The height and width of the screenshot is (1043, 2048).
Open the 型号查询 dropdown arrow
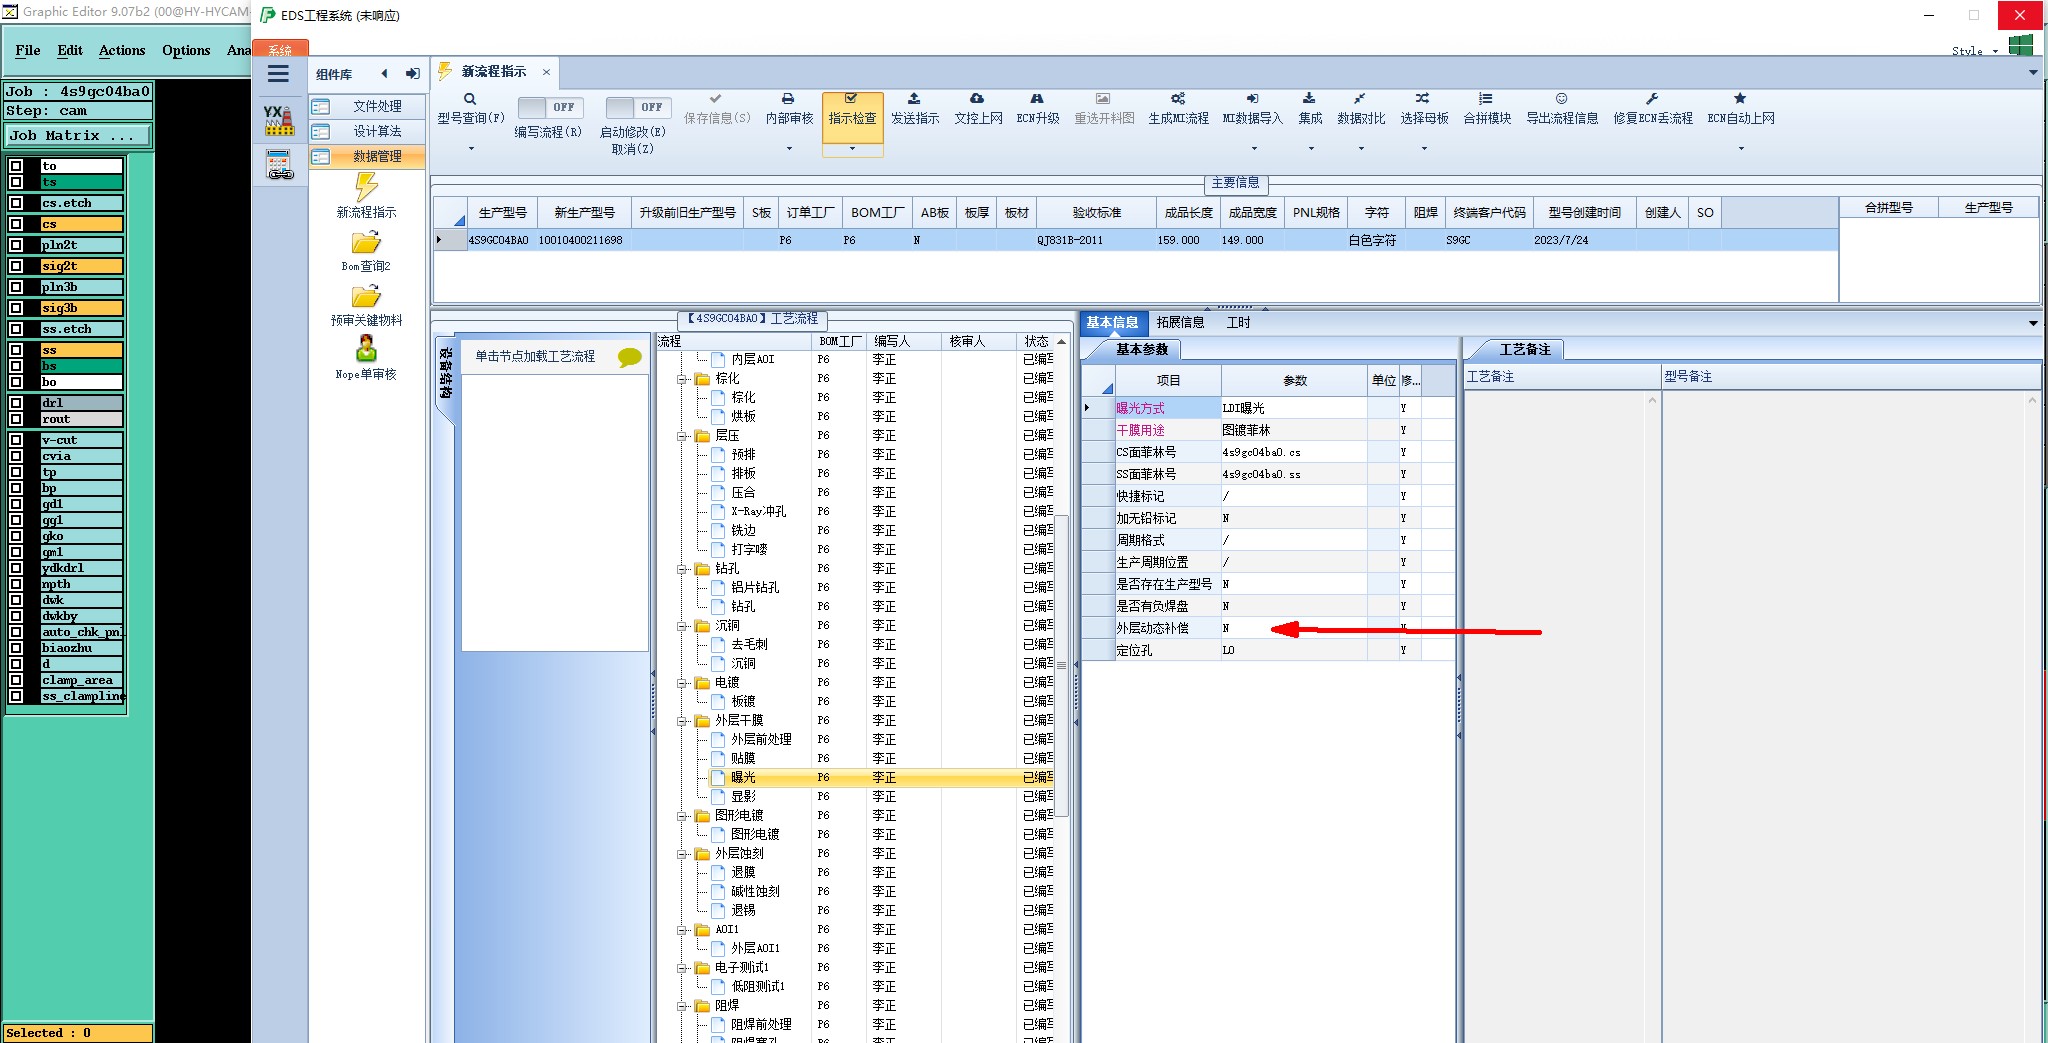471,148
